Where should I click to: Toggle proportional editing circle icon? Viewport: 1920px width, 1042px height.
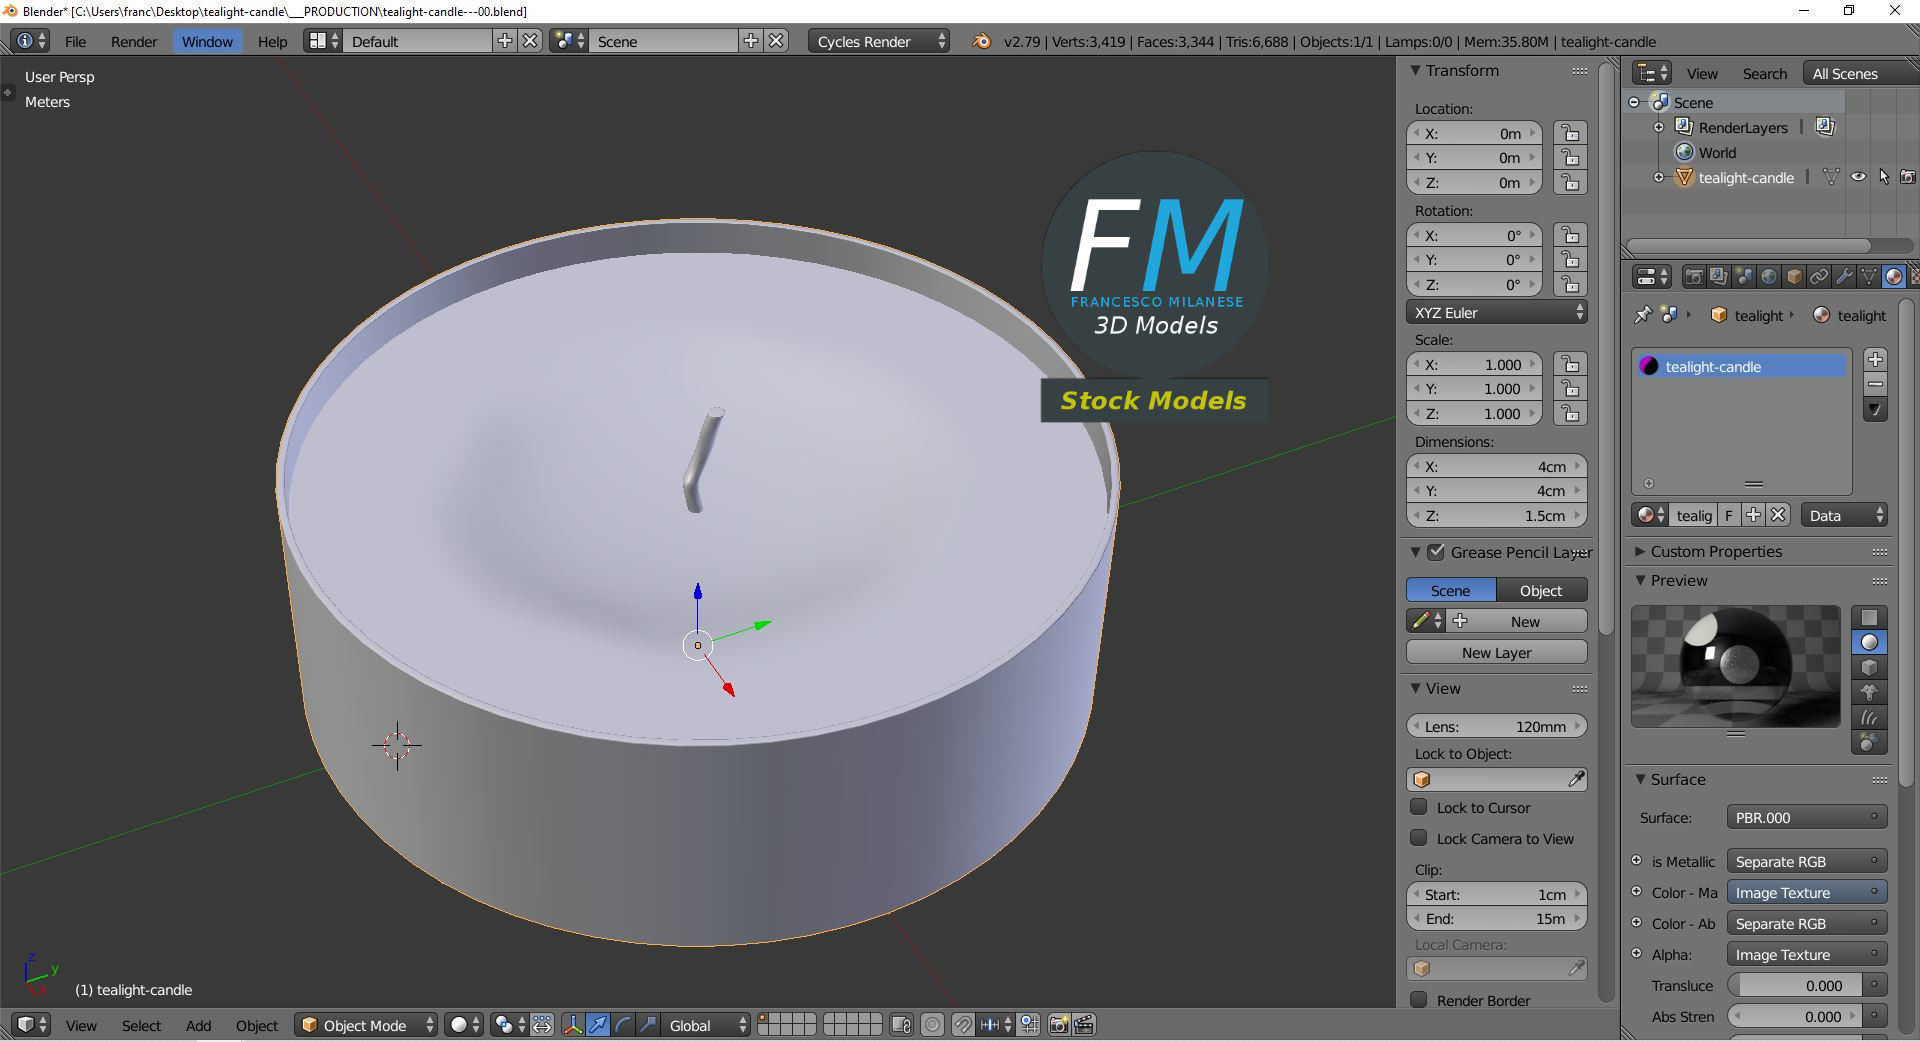point(932,1025)
